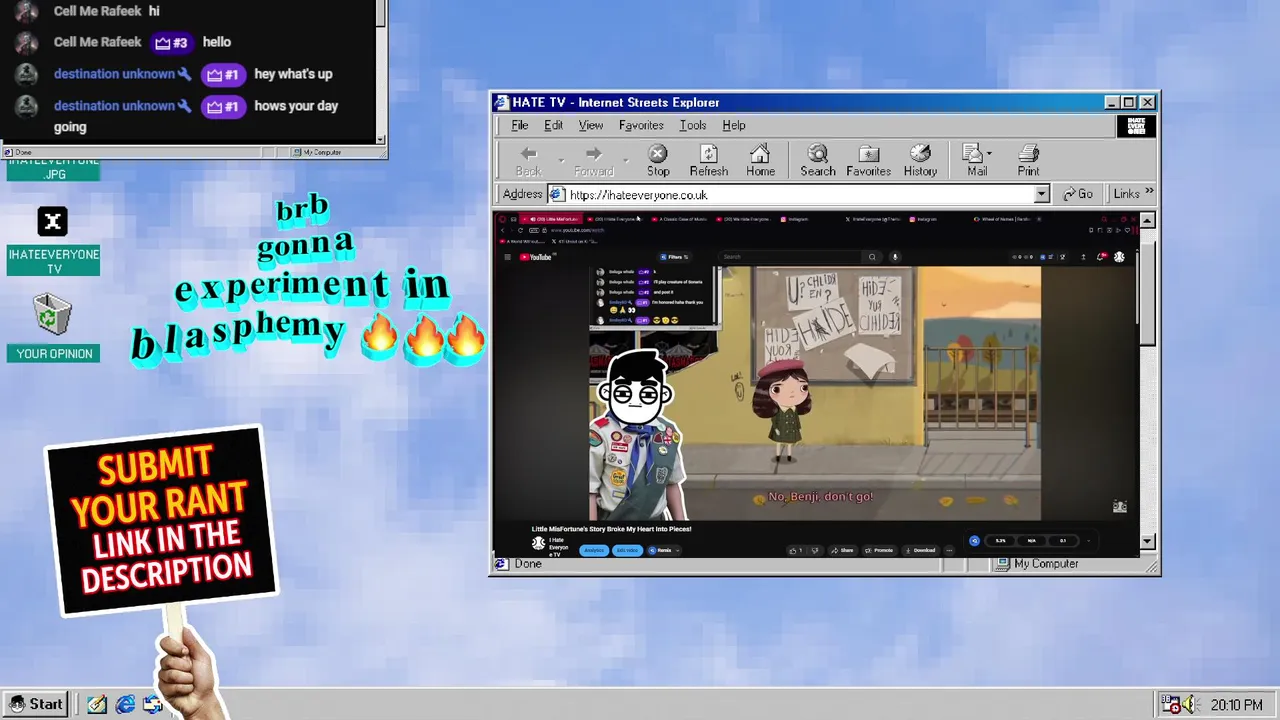Open YouTube notifications bell
The width and height of the screenshot is (1280, 720).
[x=1102, y=257]
